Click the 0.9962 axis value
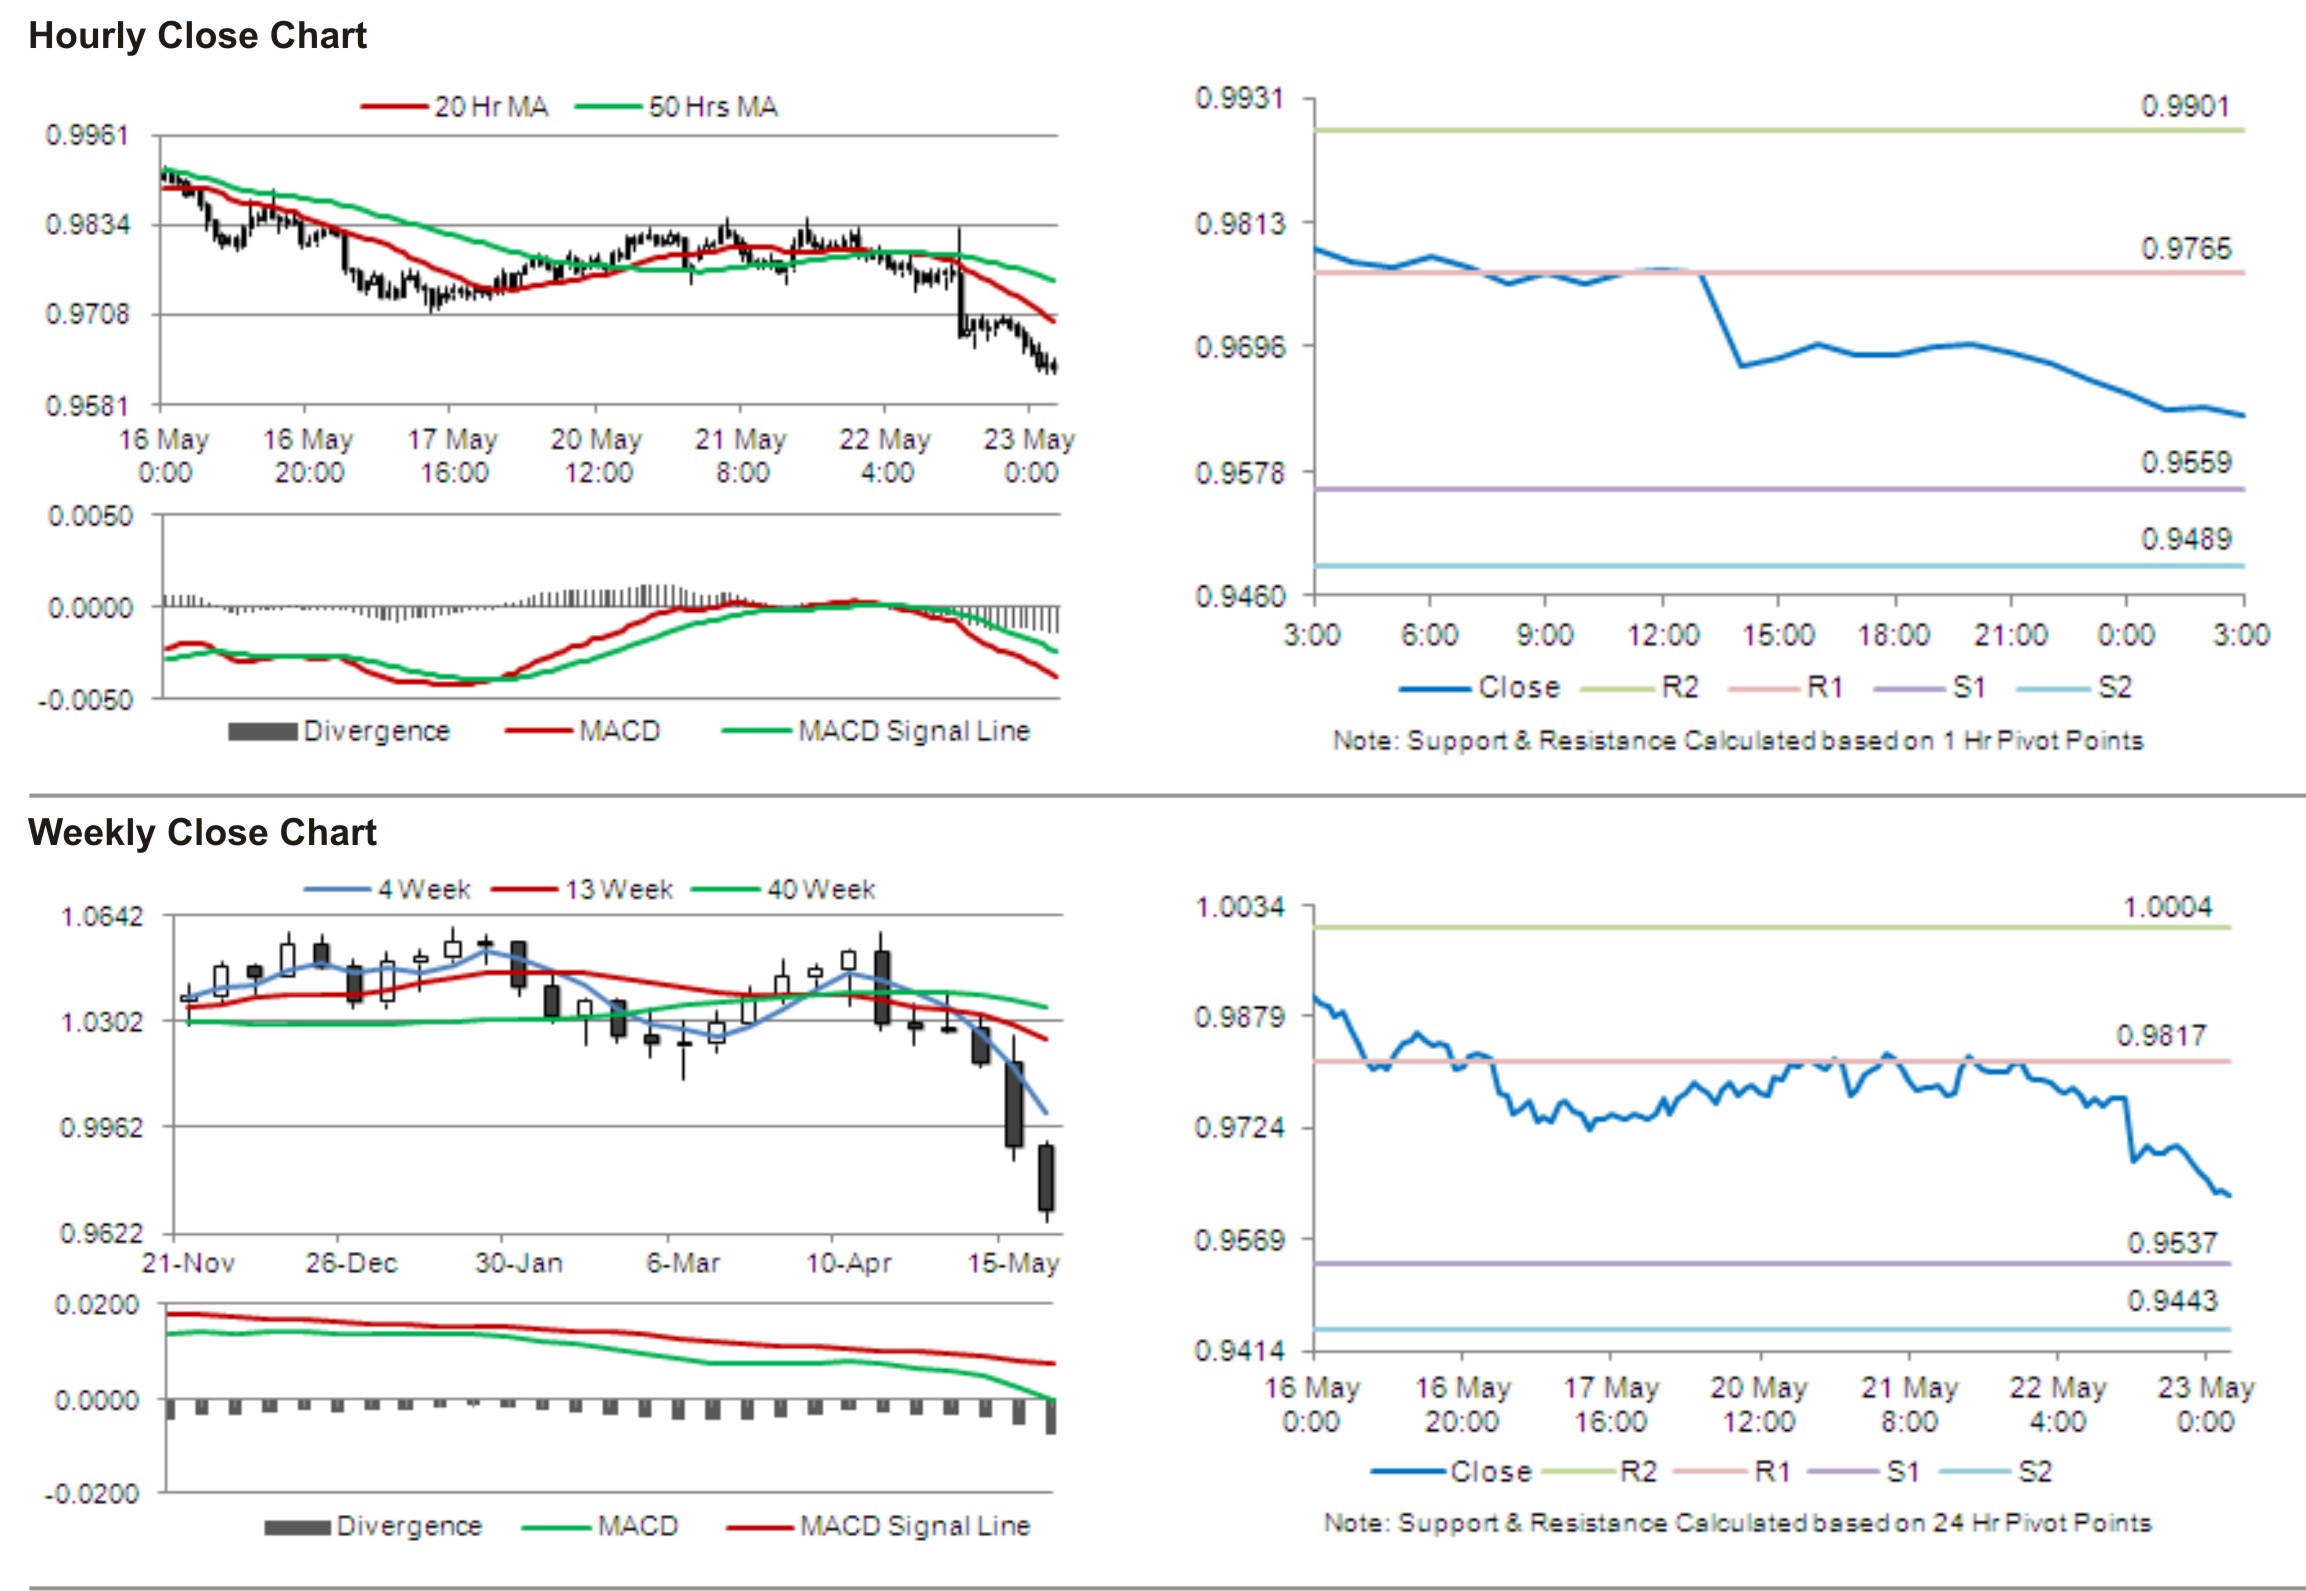Viewport: 2306px width, 1591px height. coord(102,1128)
